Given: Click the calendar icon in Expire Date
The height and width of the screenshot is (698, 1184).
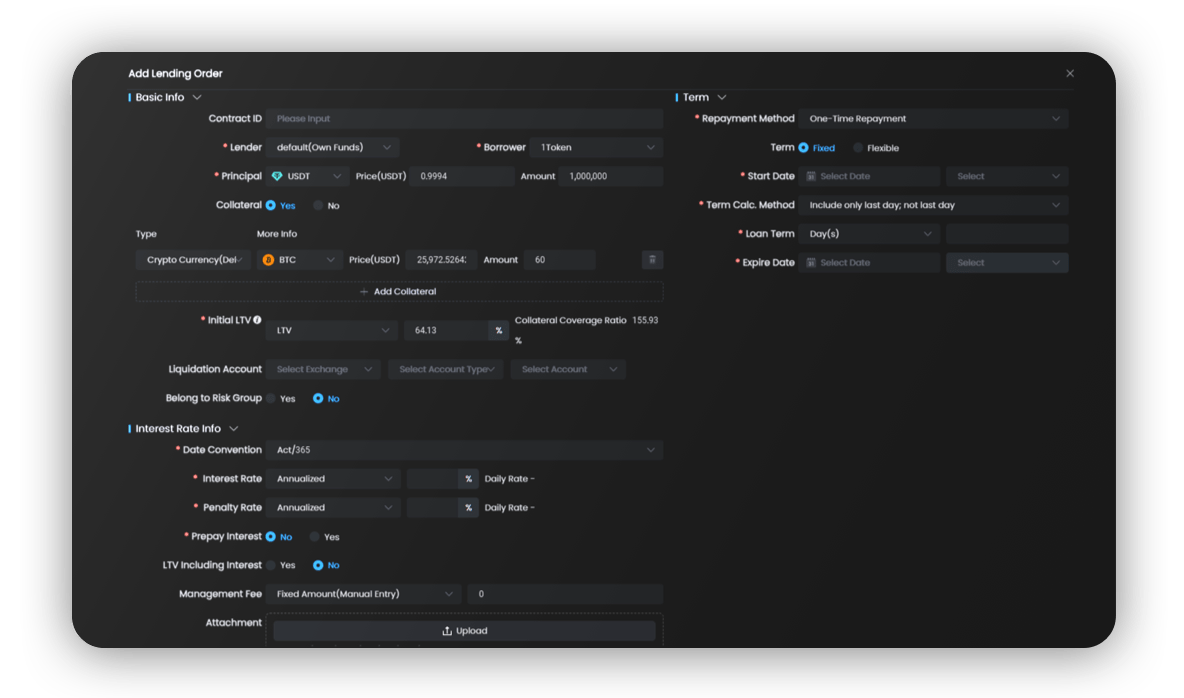Looking at the screenshot, I should [811, 263].
